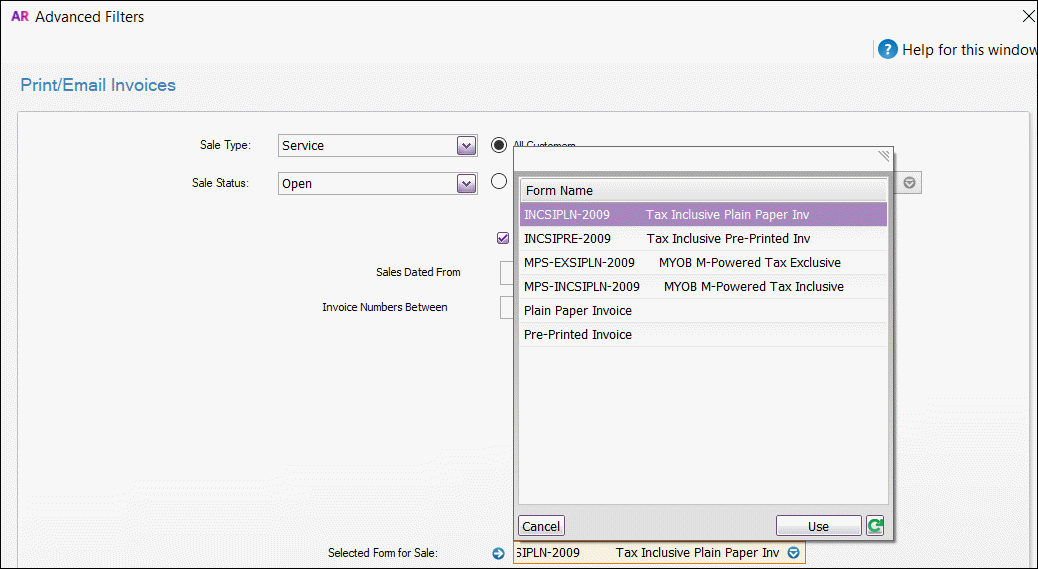Click the Invoice Numbers Between input box
Viewport: 1038px width, 569px height.
[506, 307]
